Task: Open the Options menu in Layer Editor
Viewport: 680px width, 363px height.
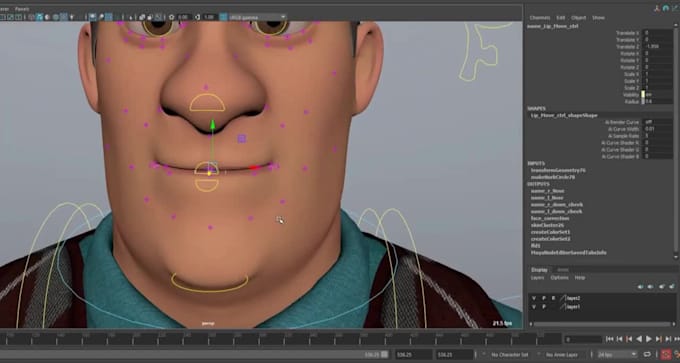Action: [x=559, y=278]
